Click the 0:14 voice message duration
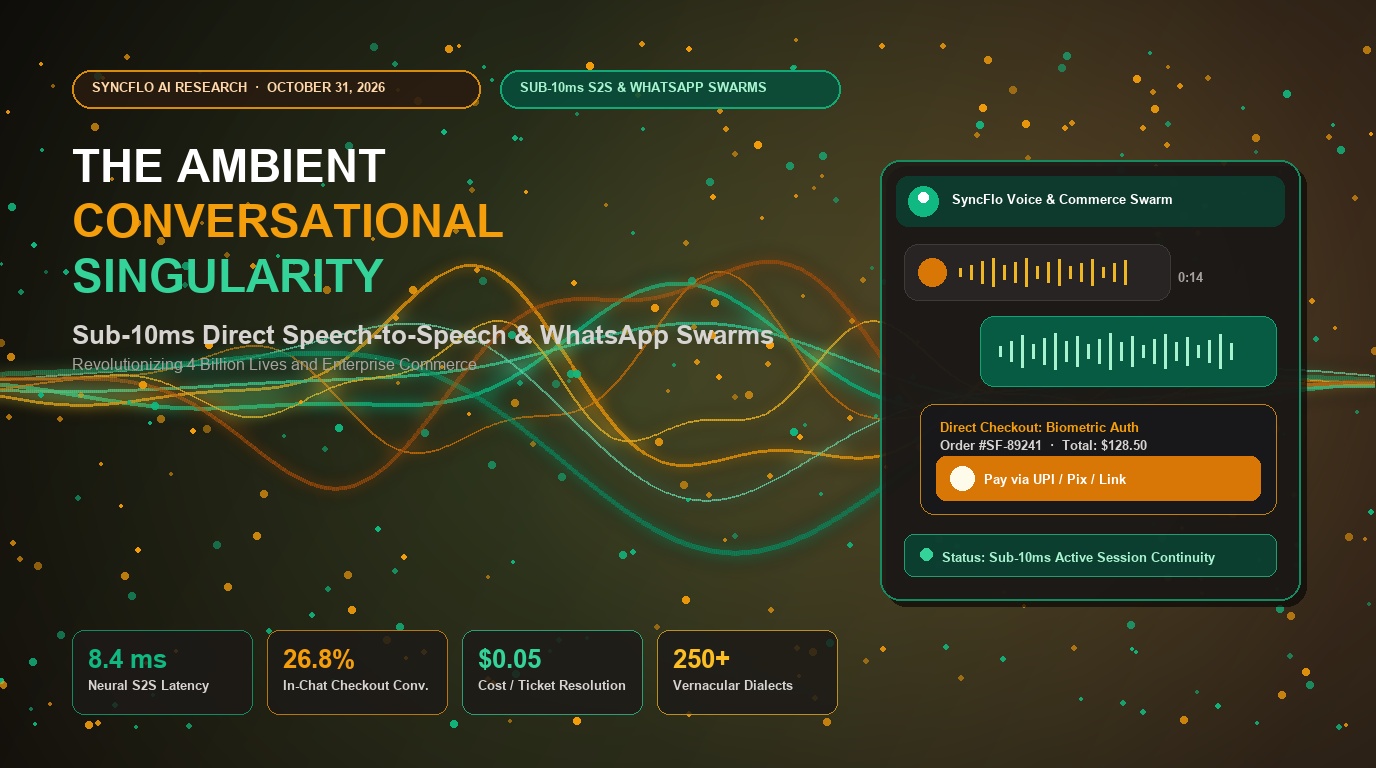 [x=1190, y=277]
